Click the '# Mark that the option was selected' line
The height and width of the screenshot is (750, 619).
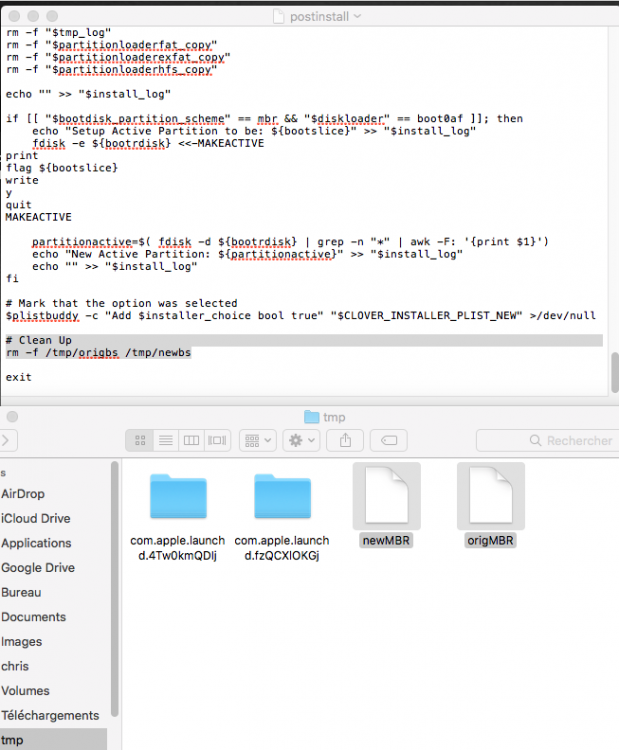[x=122, y=303]
